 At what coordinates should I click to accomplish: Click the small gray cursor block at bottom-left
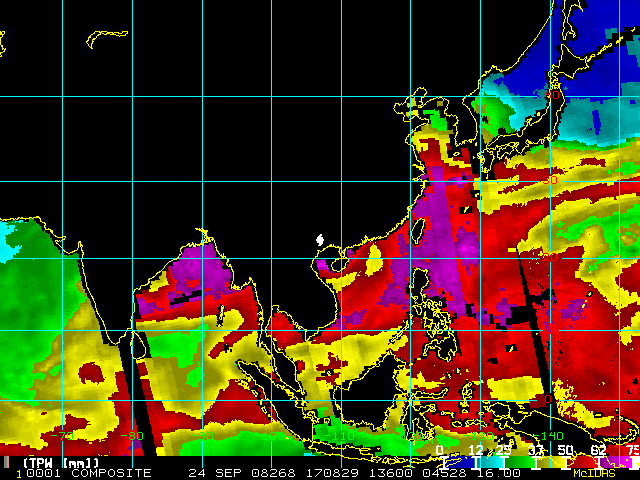point(5,462)
